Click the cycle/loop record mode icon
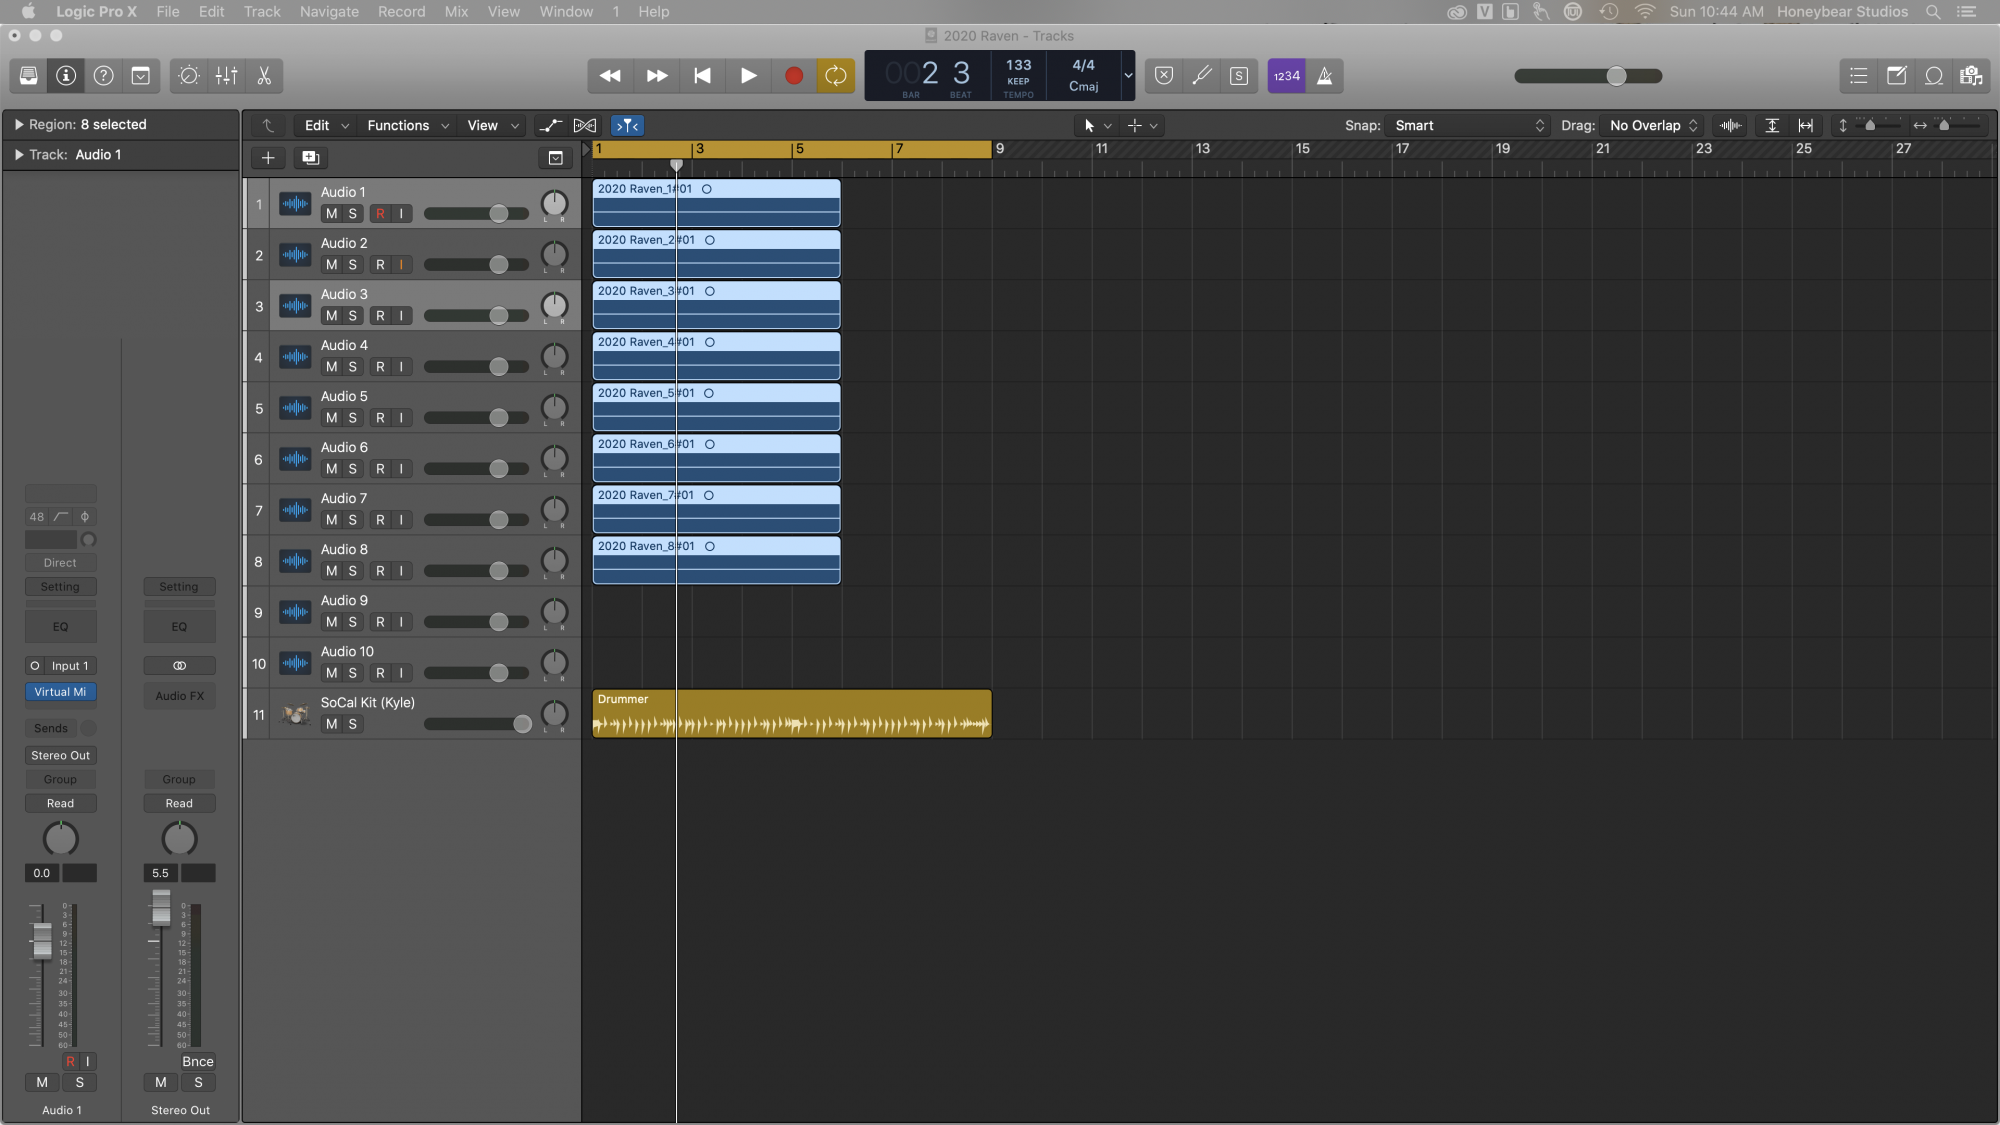Image resolution: width=2000 pixels, height=1125 pixels. pos(835,76)
